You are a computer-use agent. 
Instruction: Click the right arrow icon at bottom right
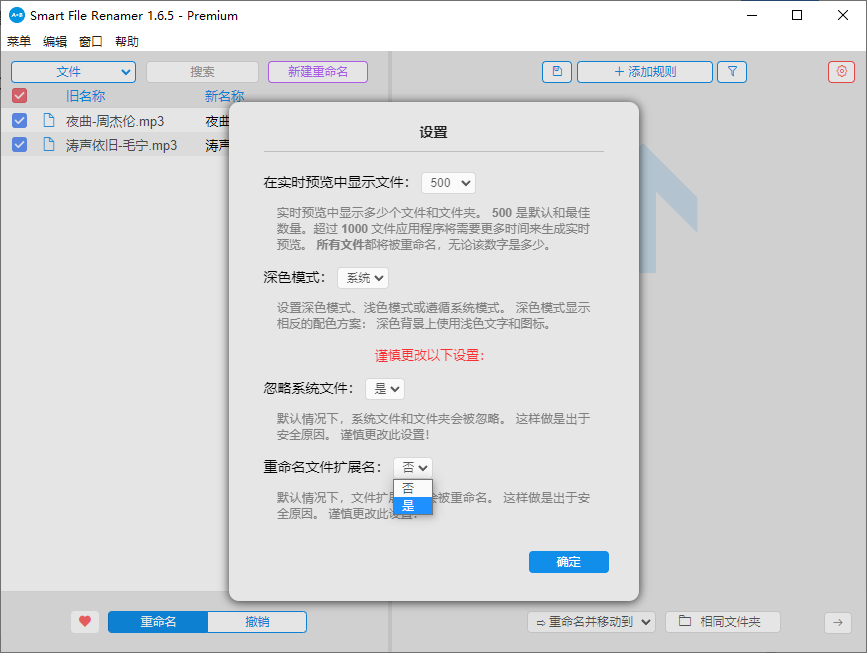(x=836, y=621)
